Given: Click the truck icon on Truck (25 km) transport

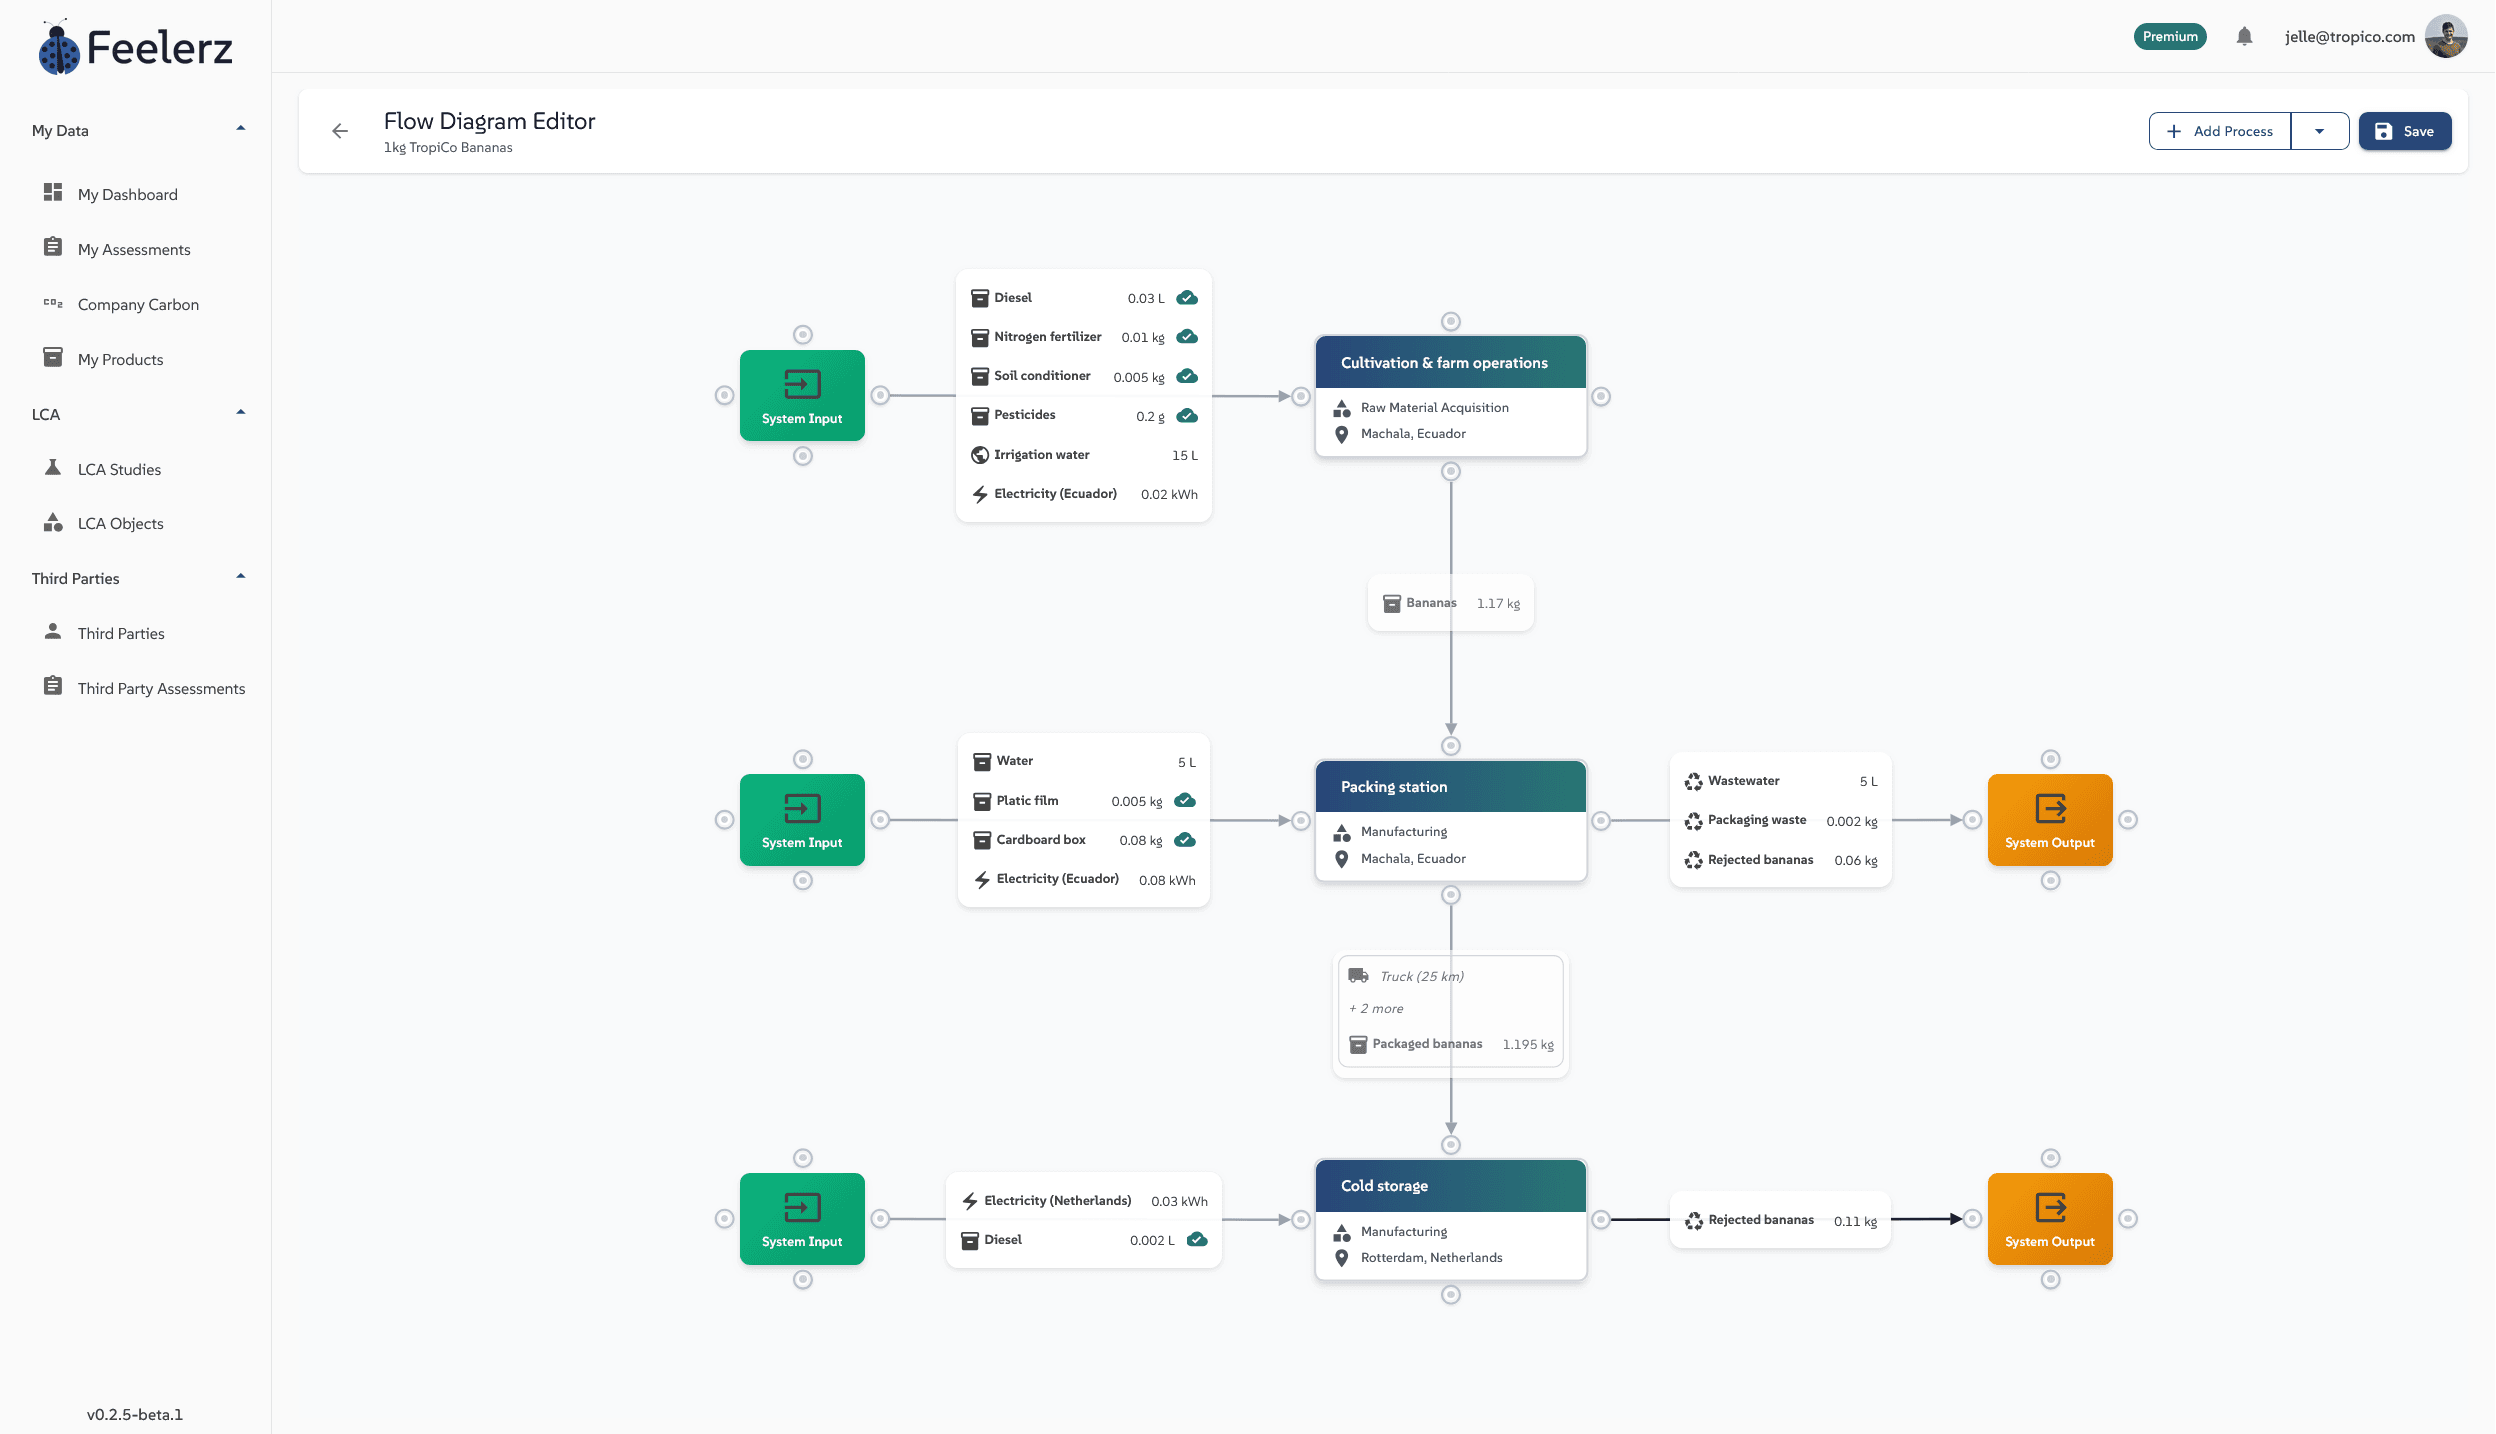Looking at the screenshot, I should tap(1358, 976).
